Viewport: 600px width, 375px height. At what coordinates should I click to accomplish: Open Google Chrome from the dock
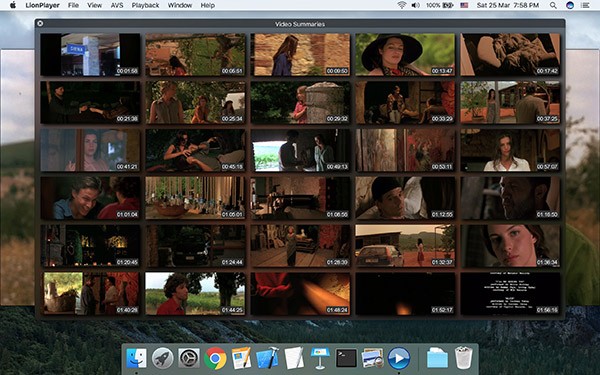[215, 358]
